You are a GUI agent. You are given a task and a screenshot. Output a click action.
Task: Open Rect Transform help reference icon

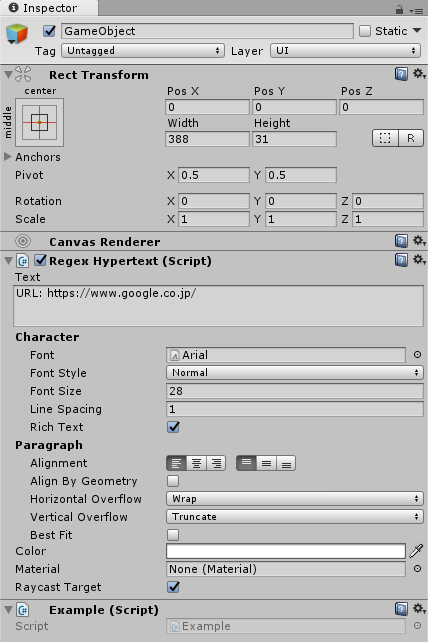pyautogui.click(x=401, y=74)
